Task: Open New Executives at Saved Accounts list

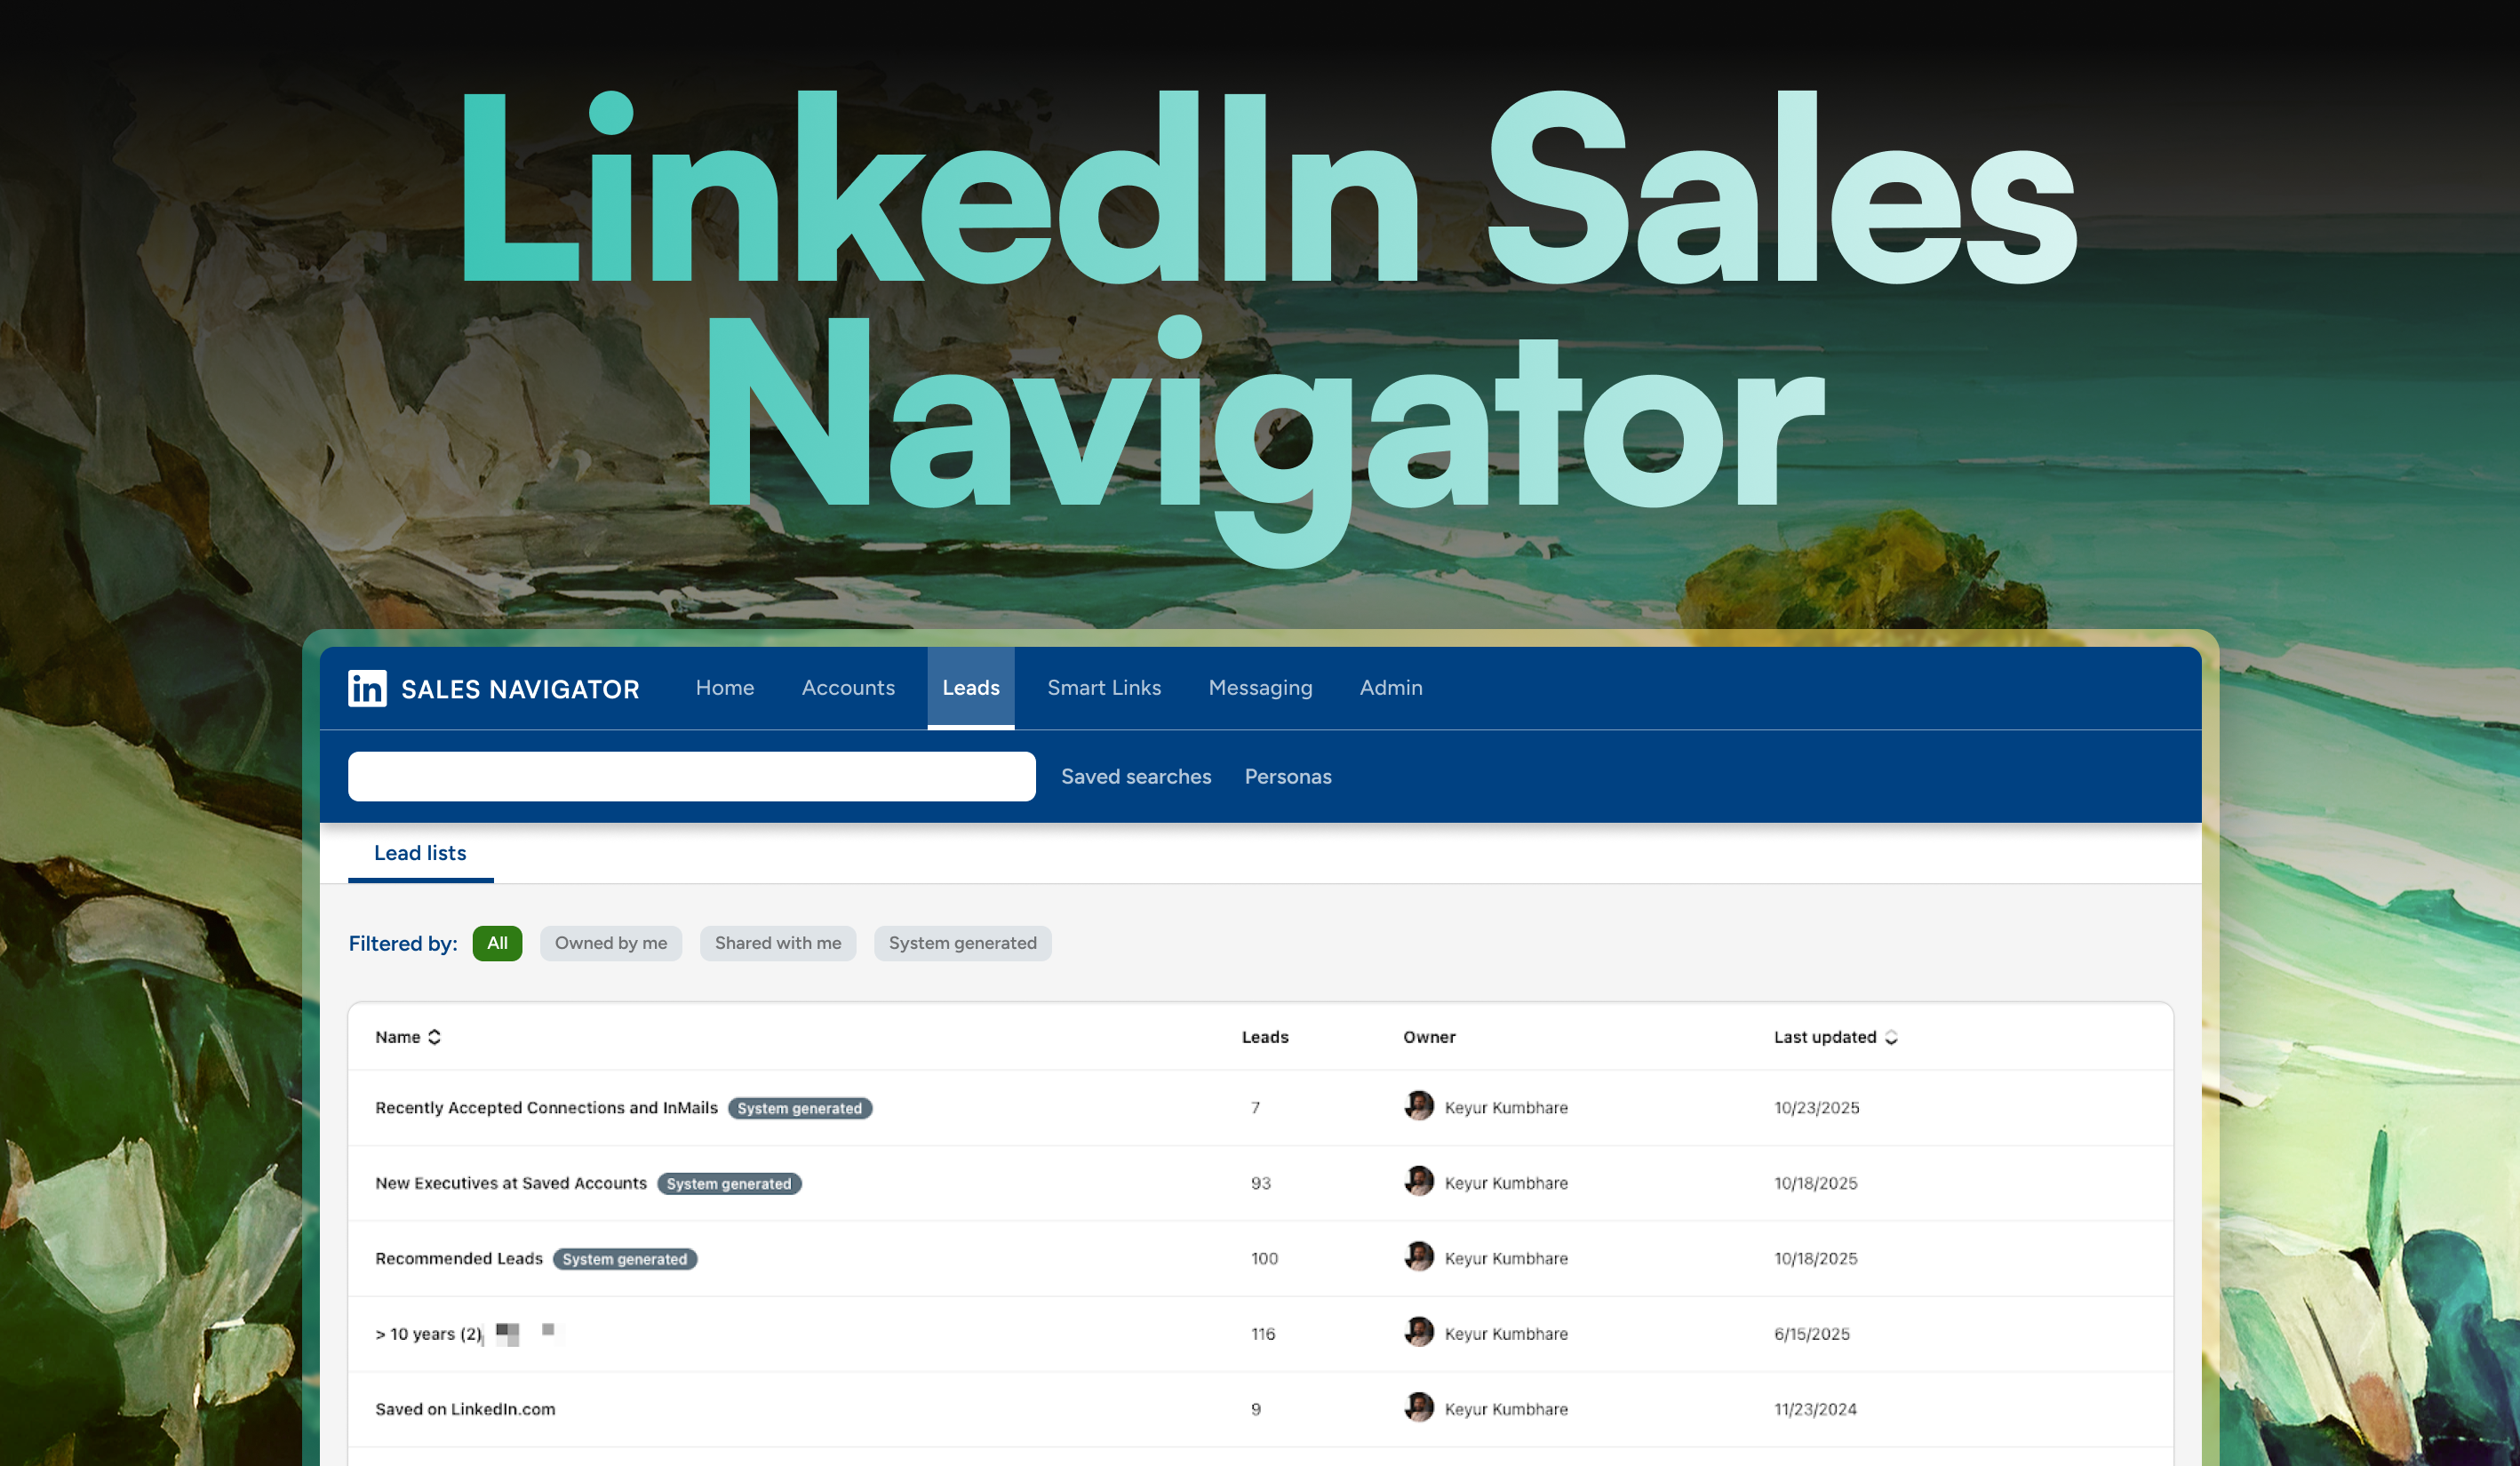Action: pos(511,1183)
